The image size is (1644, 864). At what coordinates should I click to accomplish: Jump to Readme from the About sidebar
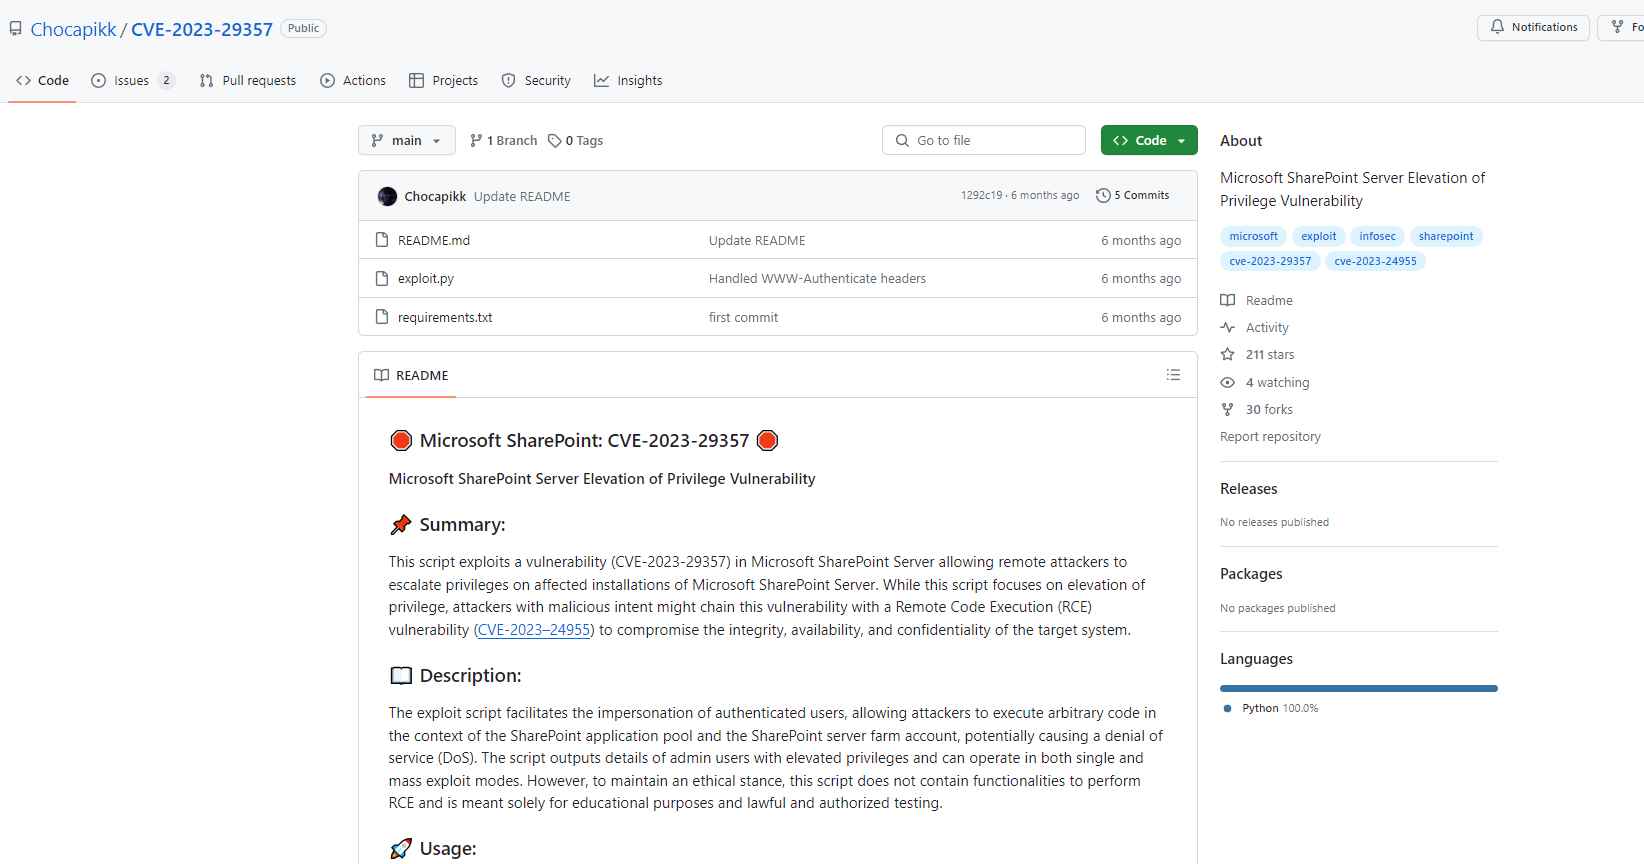click(x=1269, y=300)
